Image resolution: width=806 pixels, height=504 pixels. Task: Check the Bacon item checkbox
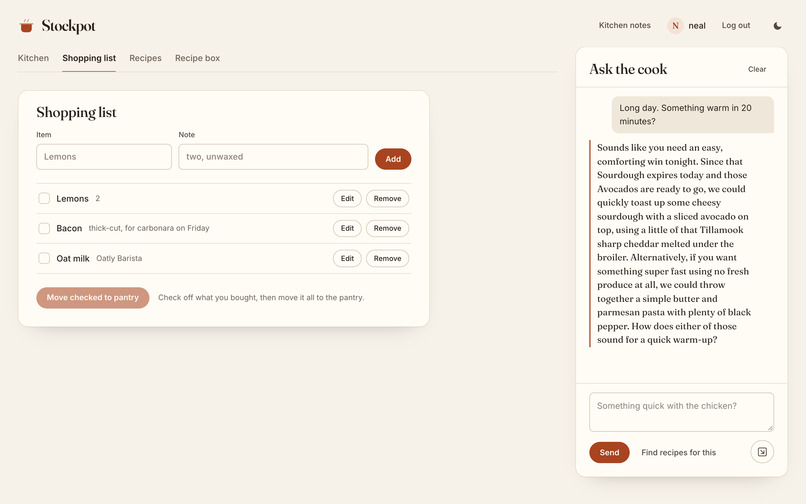click(x=44, y=228)
